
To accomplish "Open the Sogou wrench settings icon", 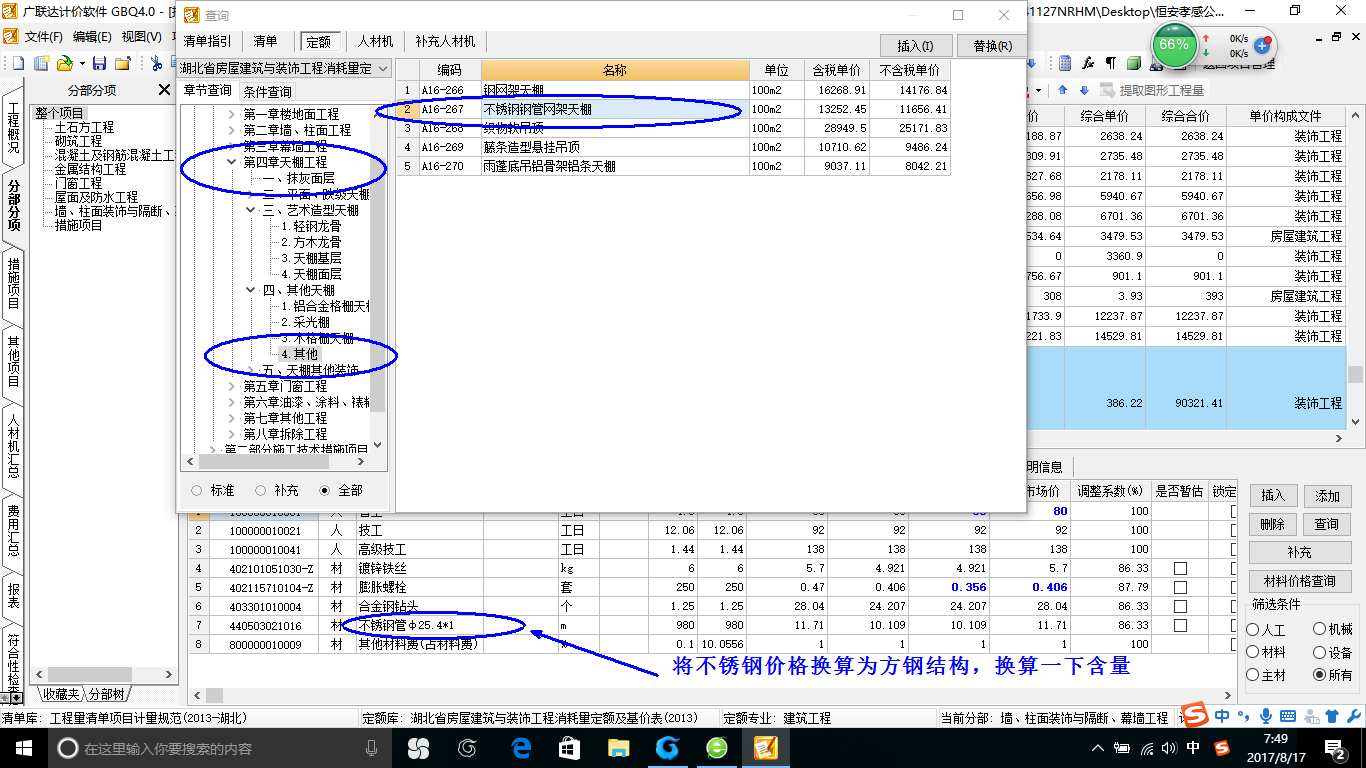I will (x=1353, y=715).
